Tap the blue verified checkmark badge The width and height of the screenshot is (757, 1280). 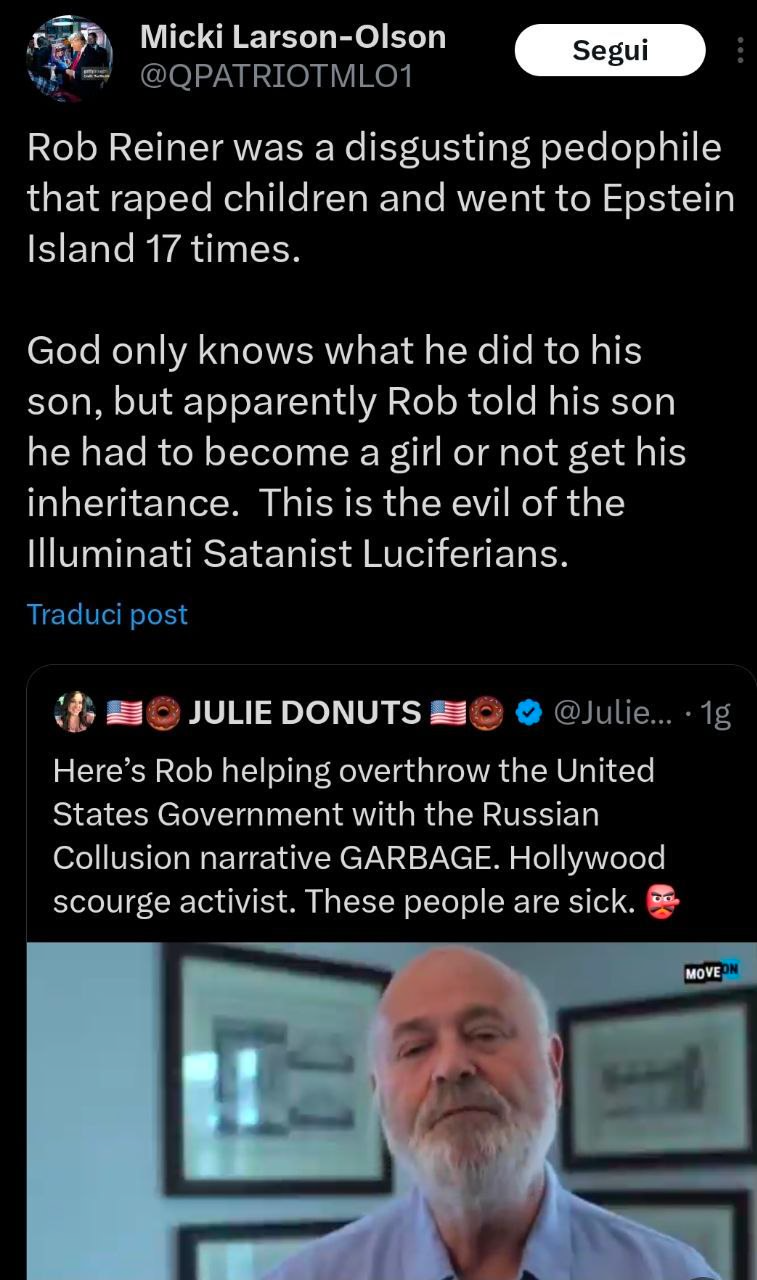pos(529,712)
